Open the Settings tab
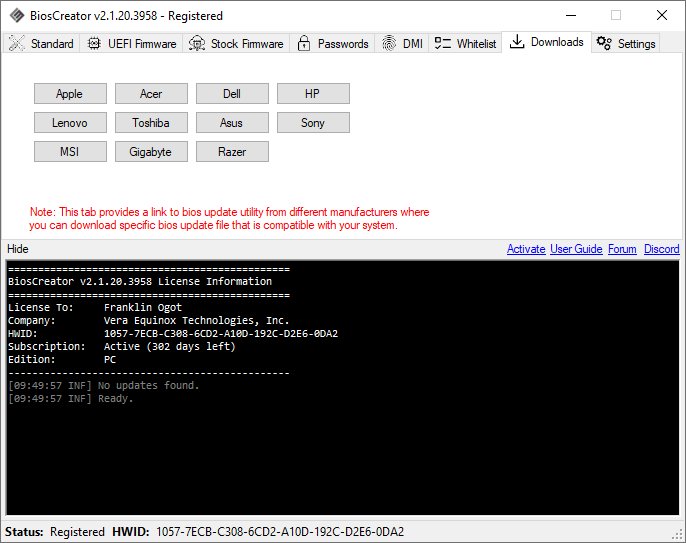This screenshot has height=543, width=686. click(x=626, y=43)
